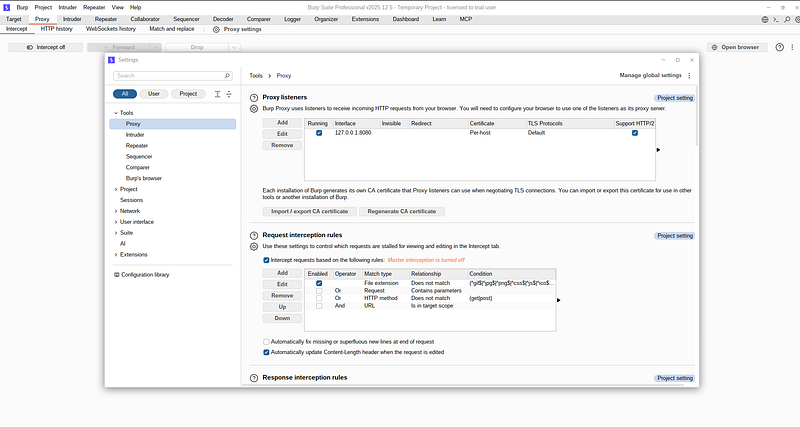
Task: Switch to the Repeater tab
Action: 106,19
